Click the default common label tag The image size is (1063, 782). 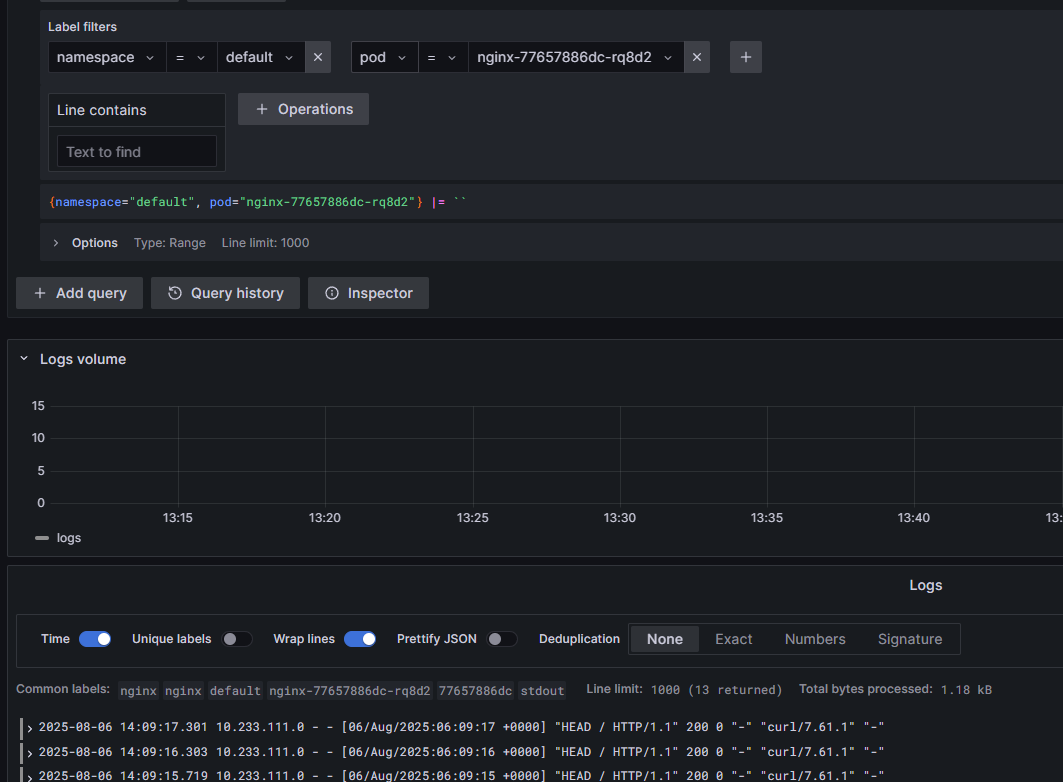coord(235,691)
